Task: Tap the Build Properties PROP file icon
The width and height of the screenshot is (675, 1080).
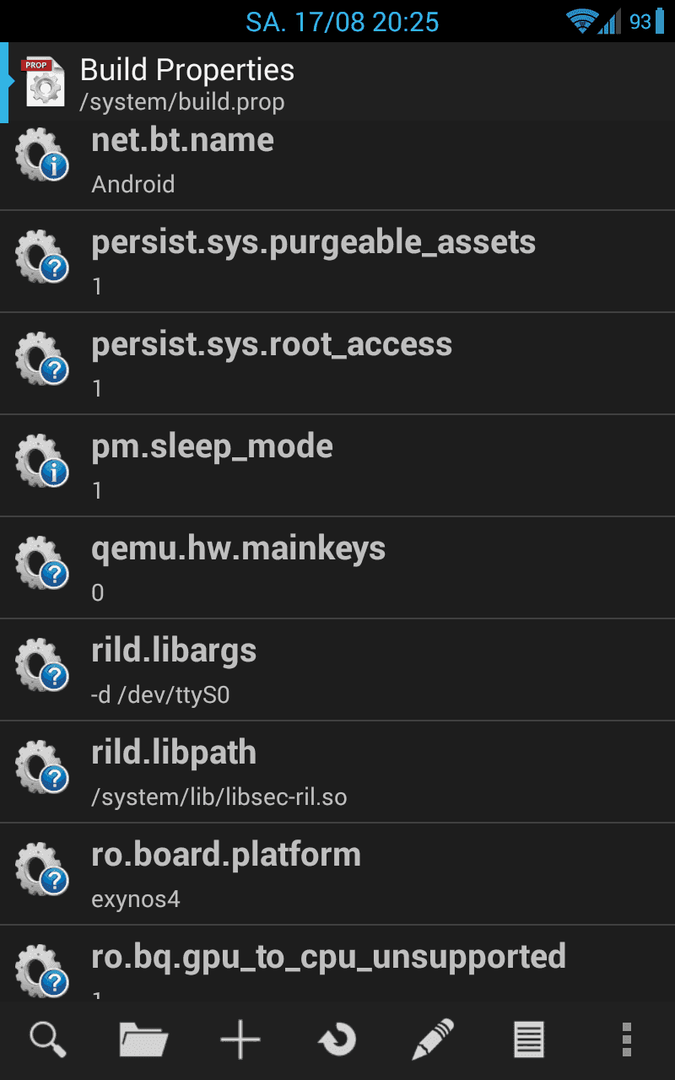Action: click(44, 83)
